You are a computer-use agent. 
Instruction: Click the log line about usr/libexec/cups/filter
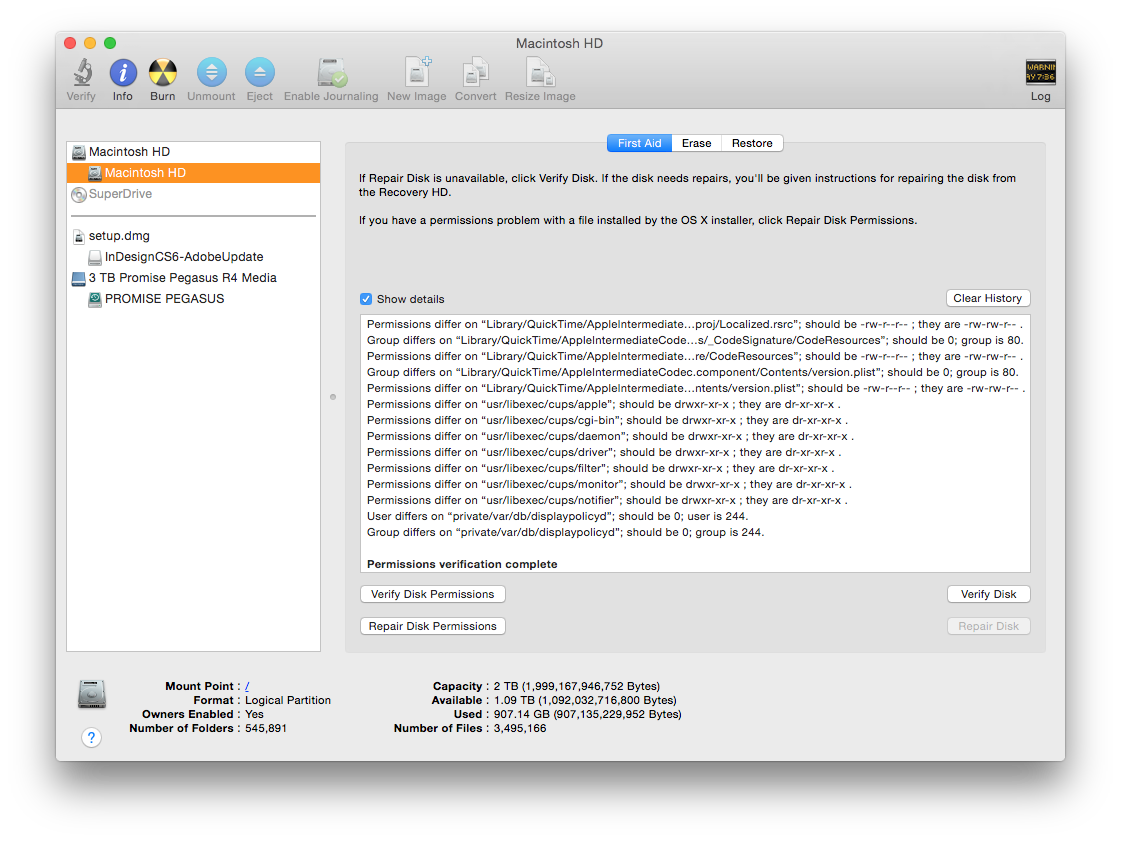click(601, 468)
